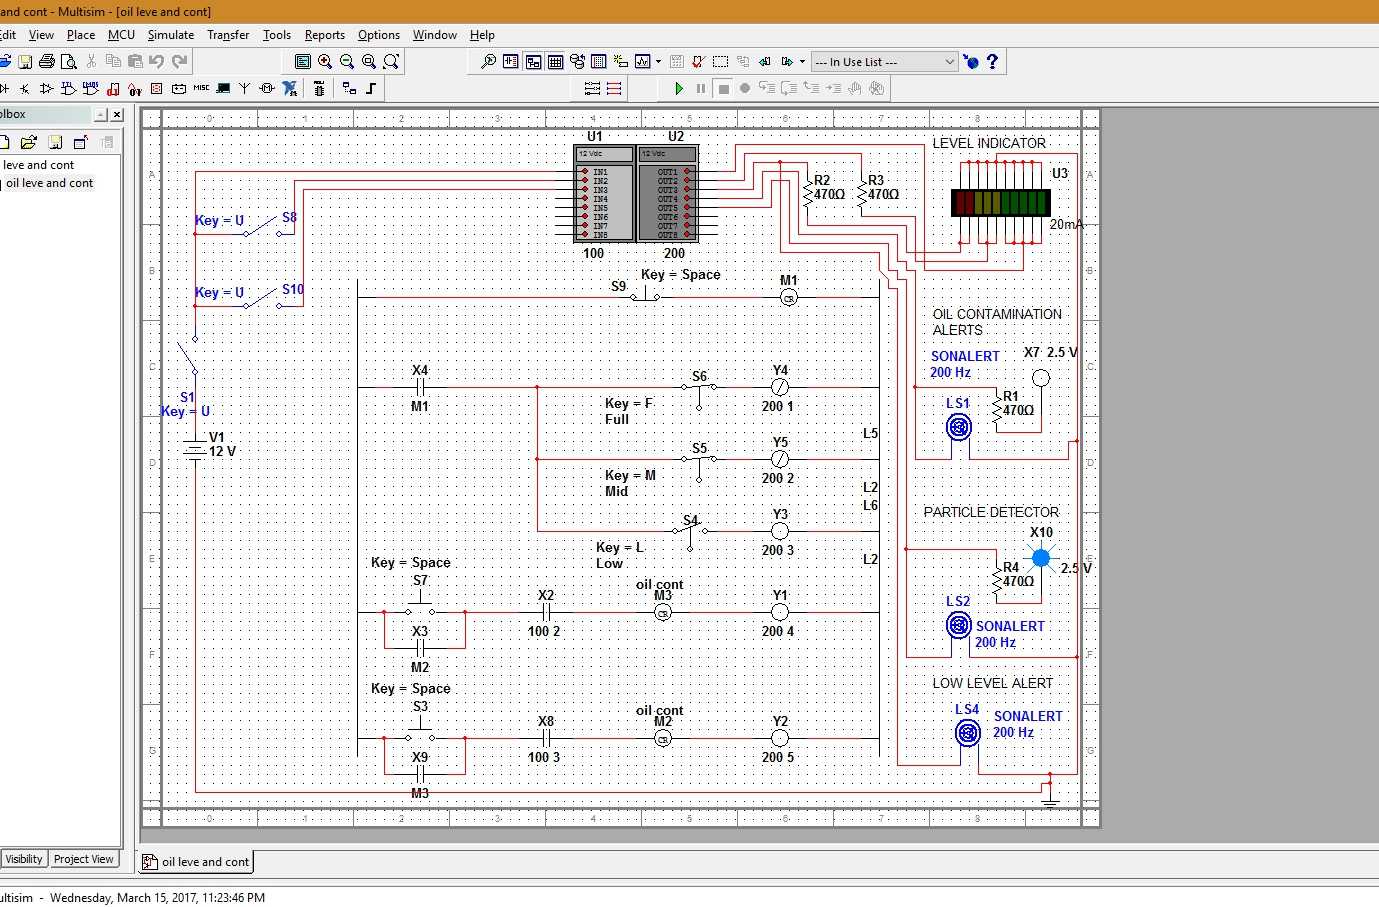Click the Help question mark icon

coord(992,62)
